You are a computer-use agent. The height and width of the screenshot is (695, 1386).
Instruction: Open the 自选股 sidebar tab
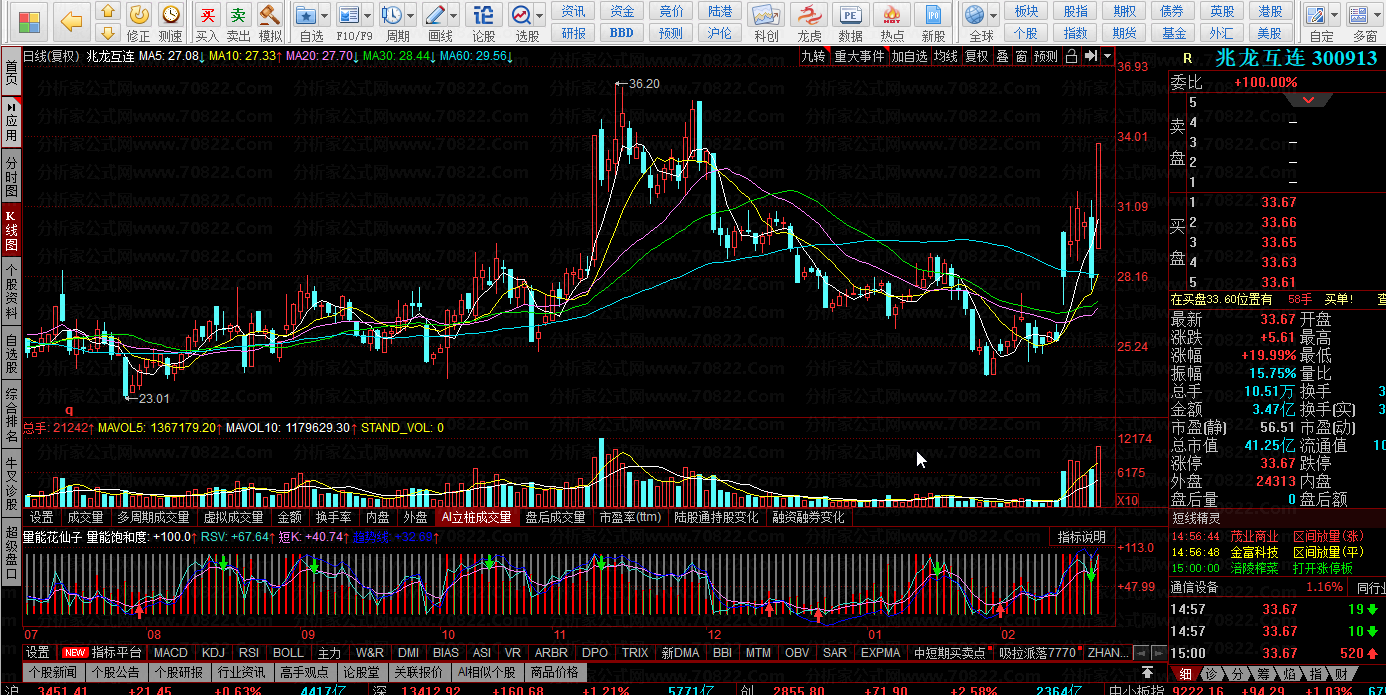point(11,354)
